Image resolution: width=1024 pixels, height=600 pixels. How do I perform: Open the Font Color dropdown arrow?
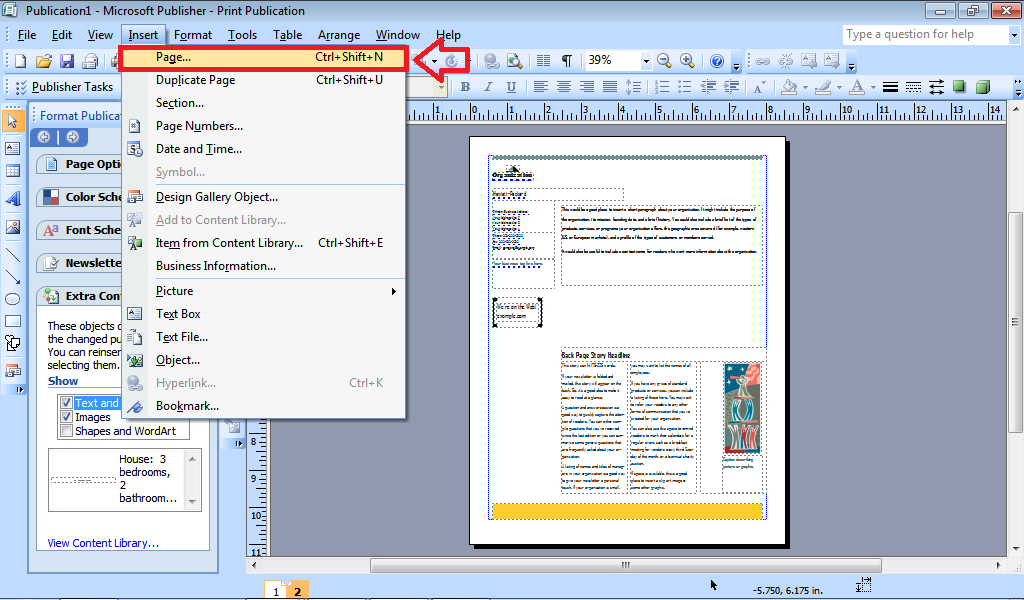[x=871, y=87]
